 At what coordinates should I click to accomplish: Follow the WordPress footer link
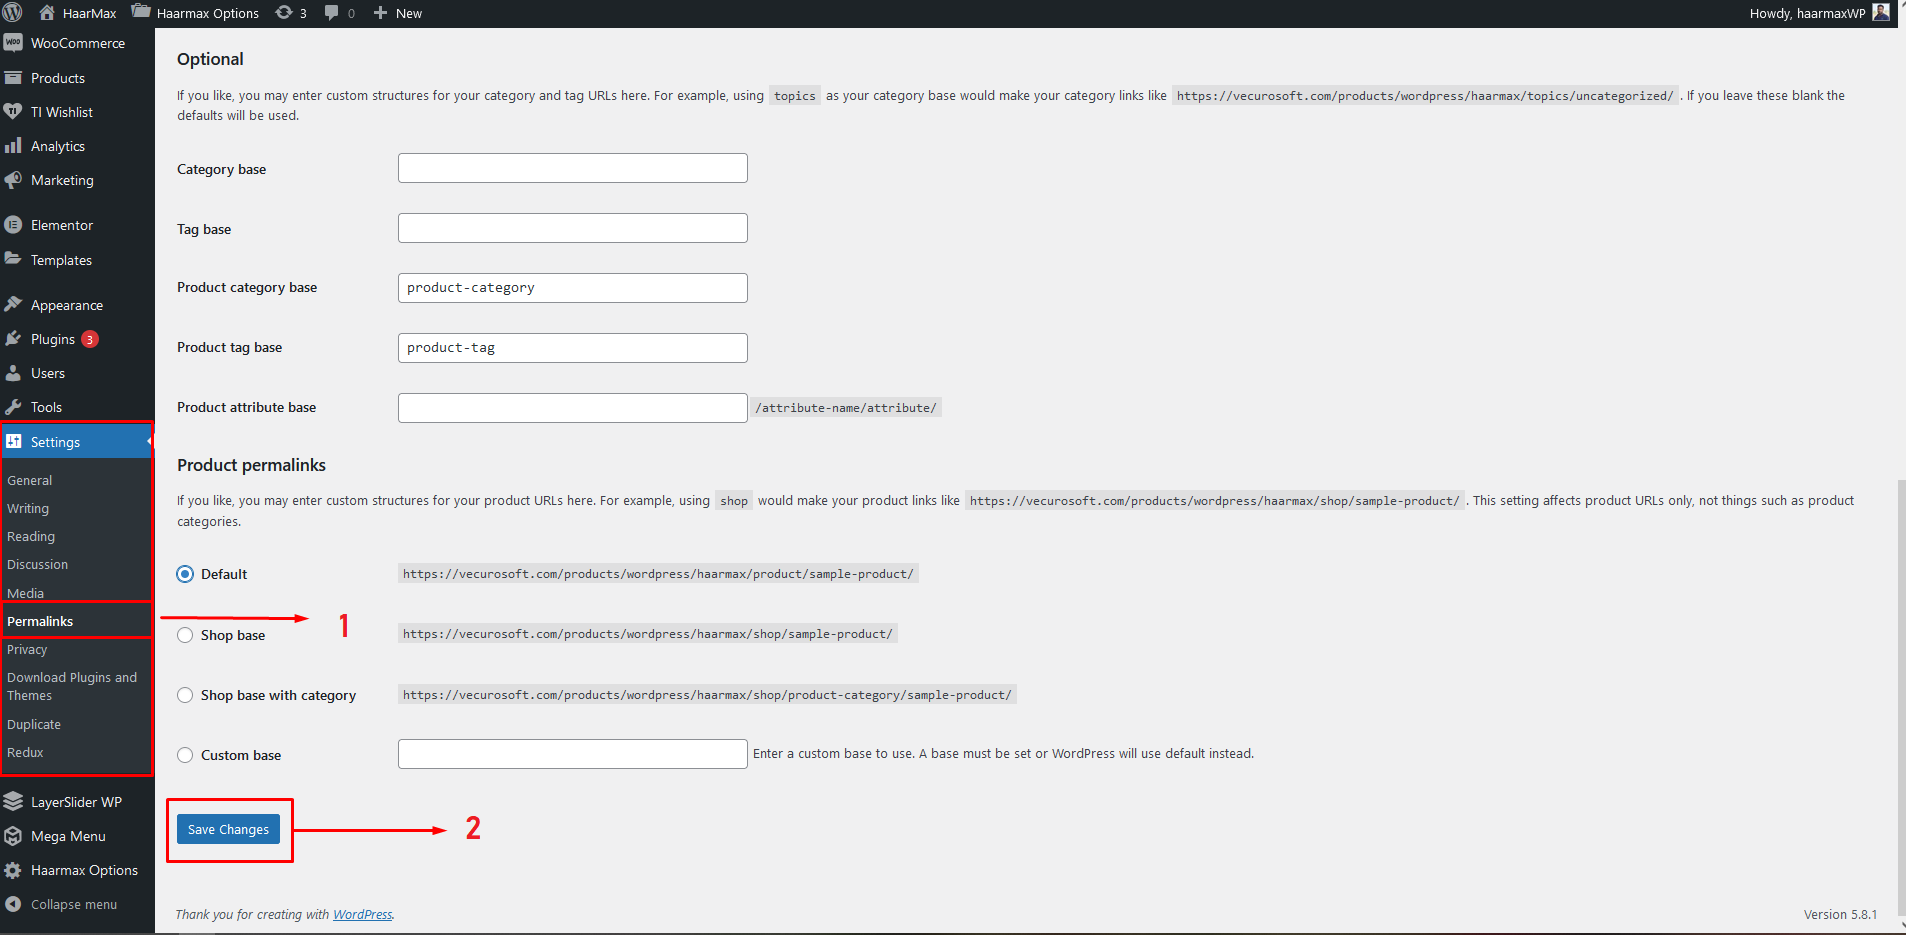pos(362,914)
